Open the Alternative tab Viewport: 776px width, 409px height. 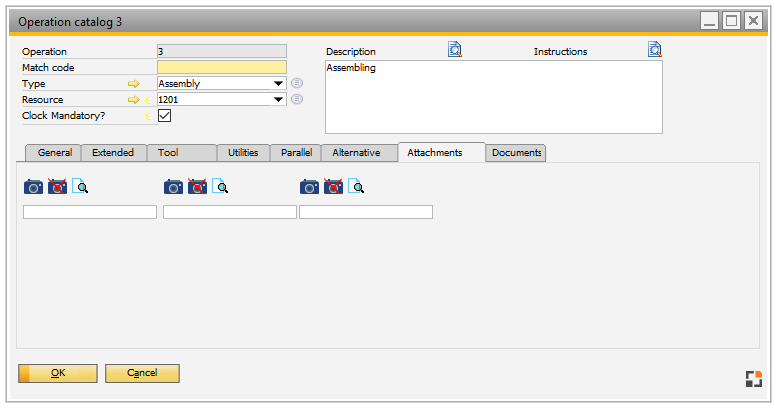pyautogui.click(x=356, y=153)
